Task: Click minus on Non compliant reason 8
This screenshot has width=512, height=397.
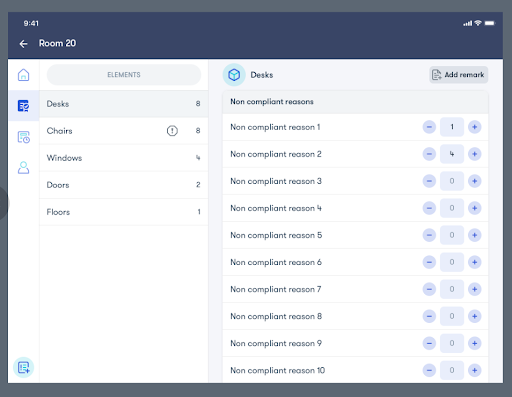Action: click(x=429, y=316)
